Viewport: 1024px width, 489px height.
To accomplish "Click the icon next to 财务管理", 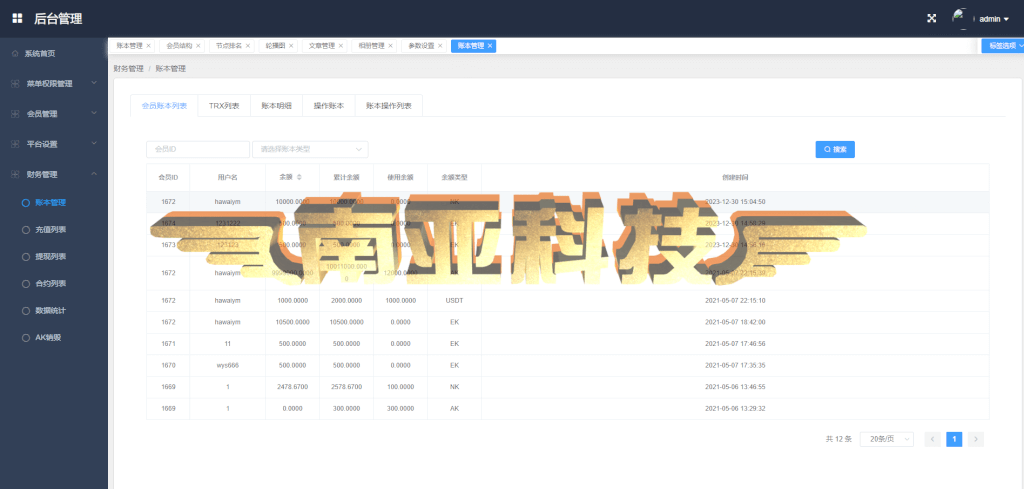I will (15, 174).
